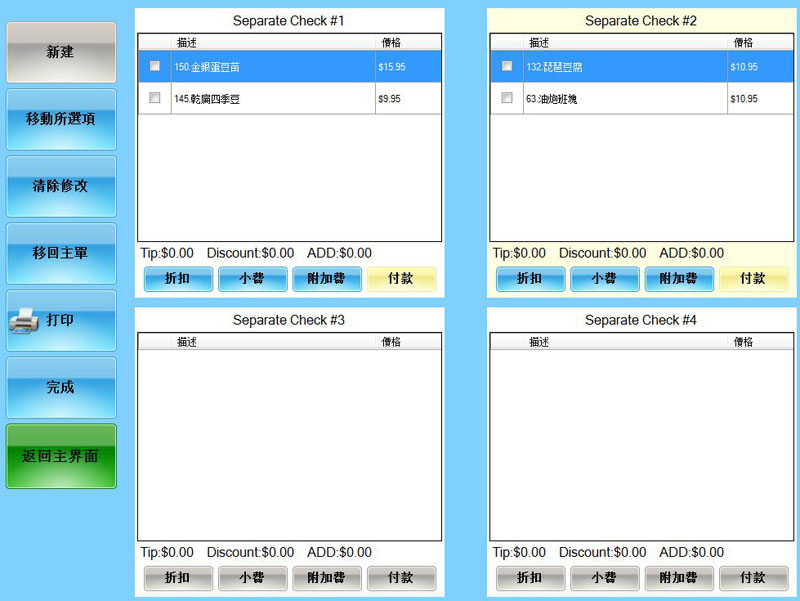
Task: Click yellow 付款 for Separate Check #2
Action: 753,279
